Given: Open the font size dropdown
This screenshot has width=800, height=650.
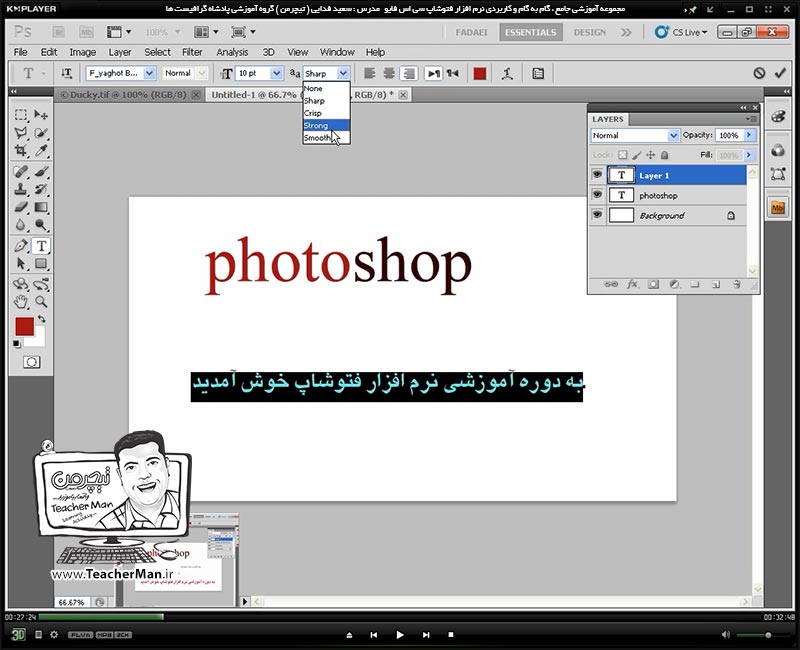Looking at the screenshot, I should coord(276,73).
